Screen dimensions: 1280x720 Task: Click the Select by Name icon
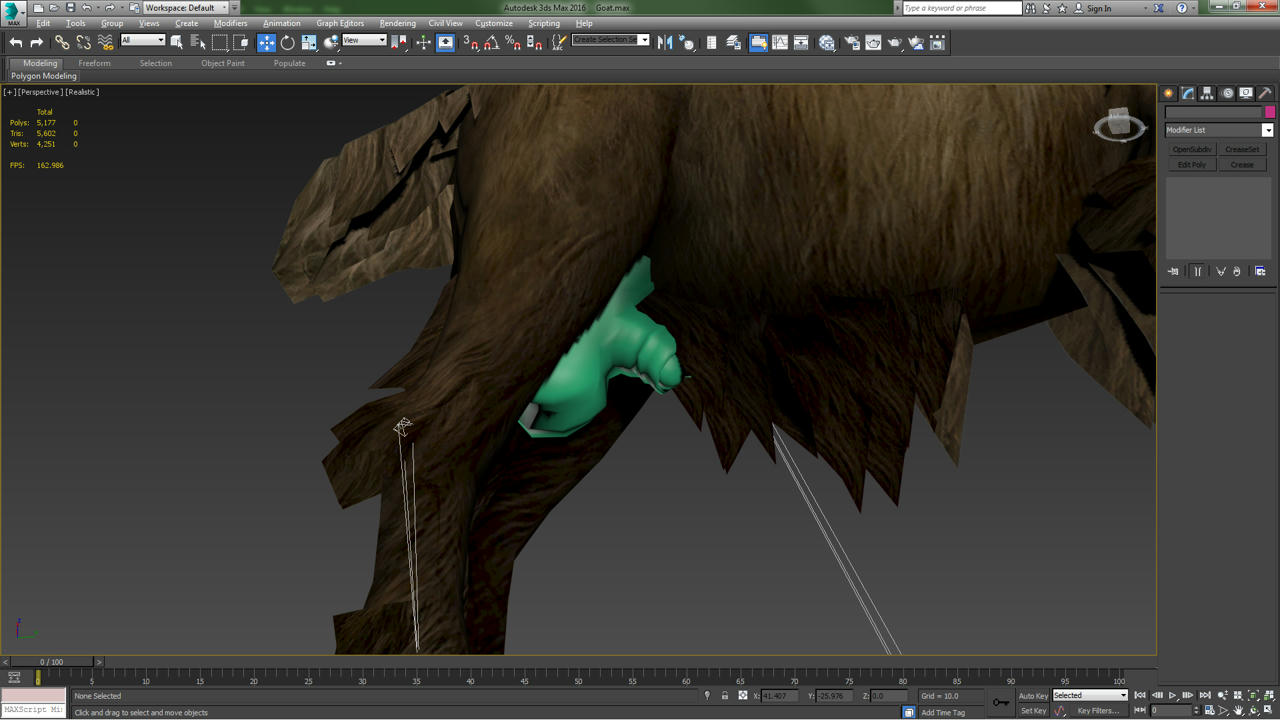[198, 42]
